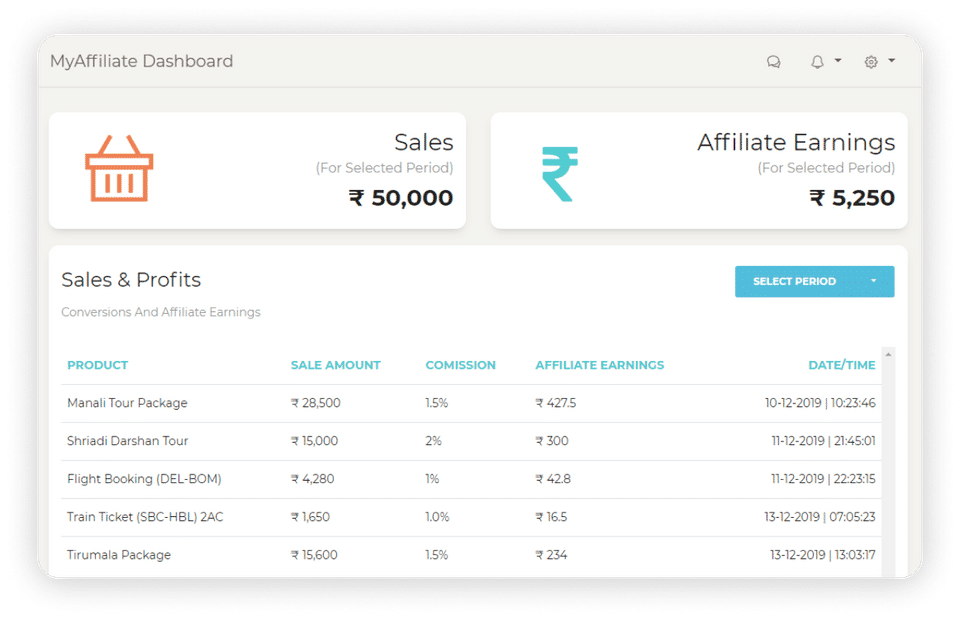Click the MyAffiliate Dashboard title
The height and width of the screenshot is (619, 960).
click(x=141, y=61)
